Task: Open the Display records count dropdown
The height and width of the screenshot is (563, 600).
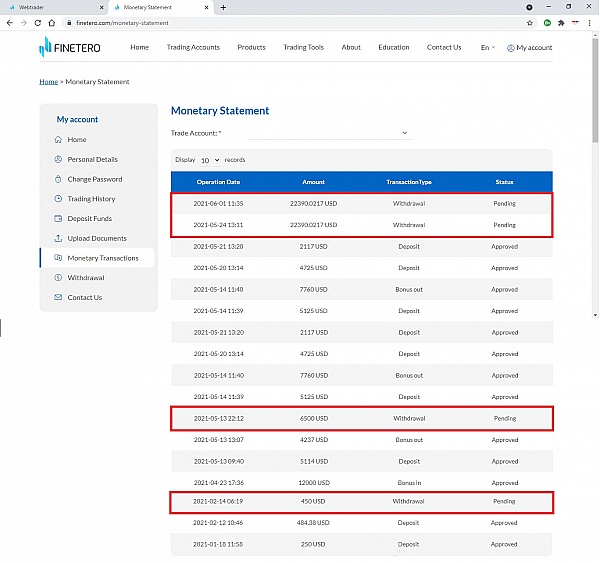Action: [210, 160]
